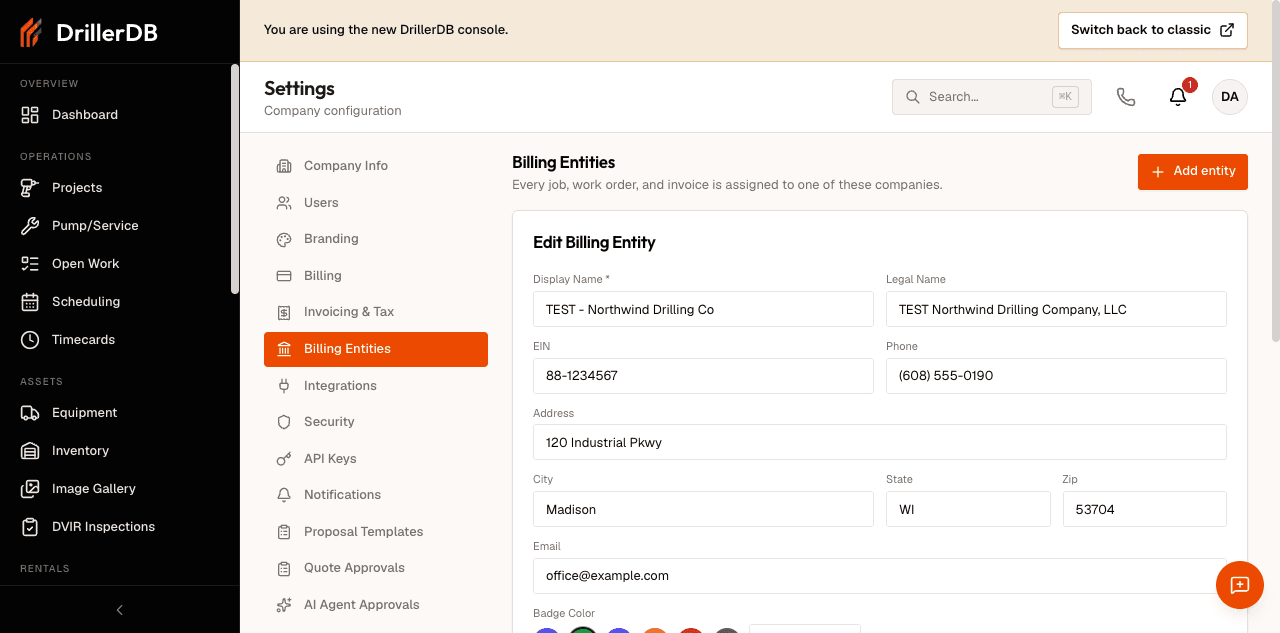This screenshot has width=1280, height=633.
Task: Go to Projects in sidebar
Action: point(115,188)
